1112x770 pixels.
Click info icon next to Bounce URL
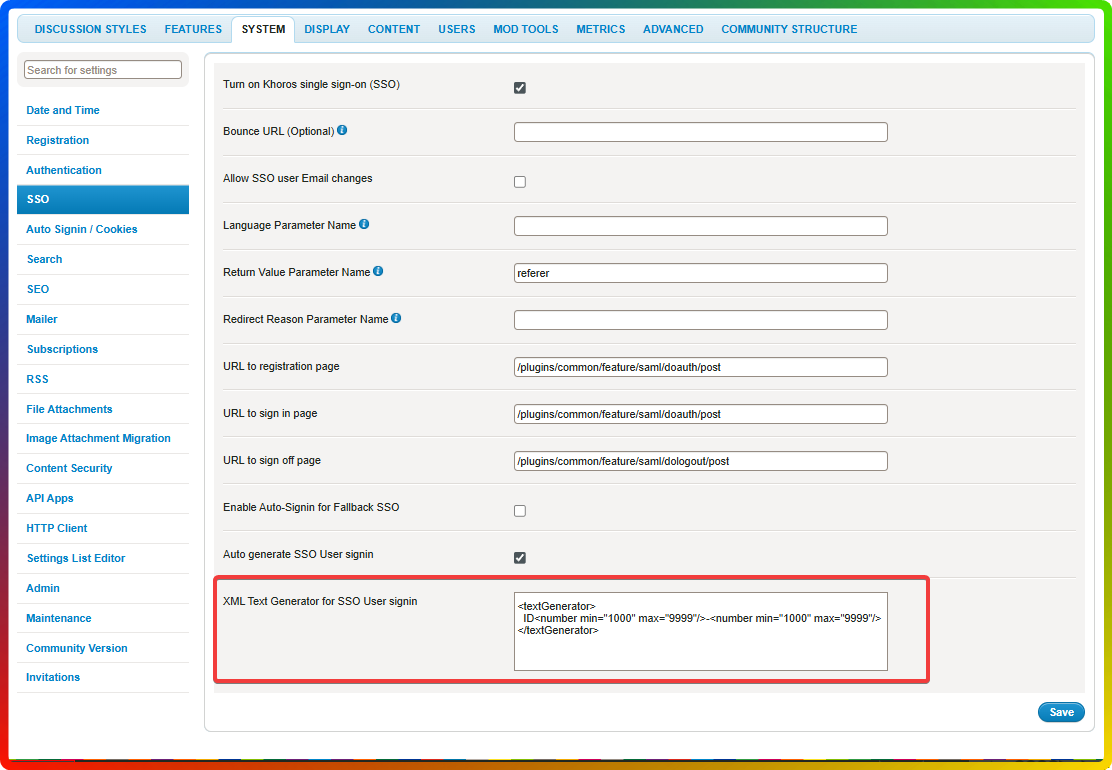pos(342,131)
